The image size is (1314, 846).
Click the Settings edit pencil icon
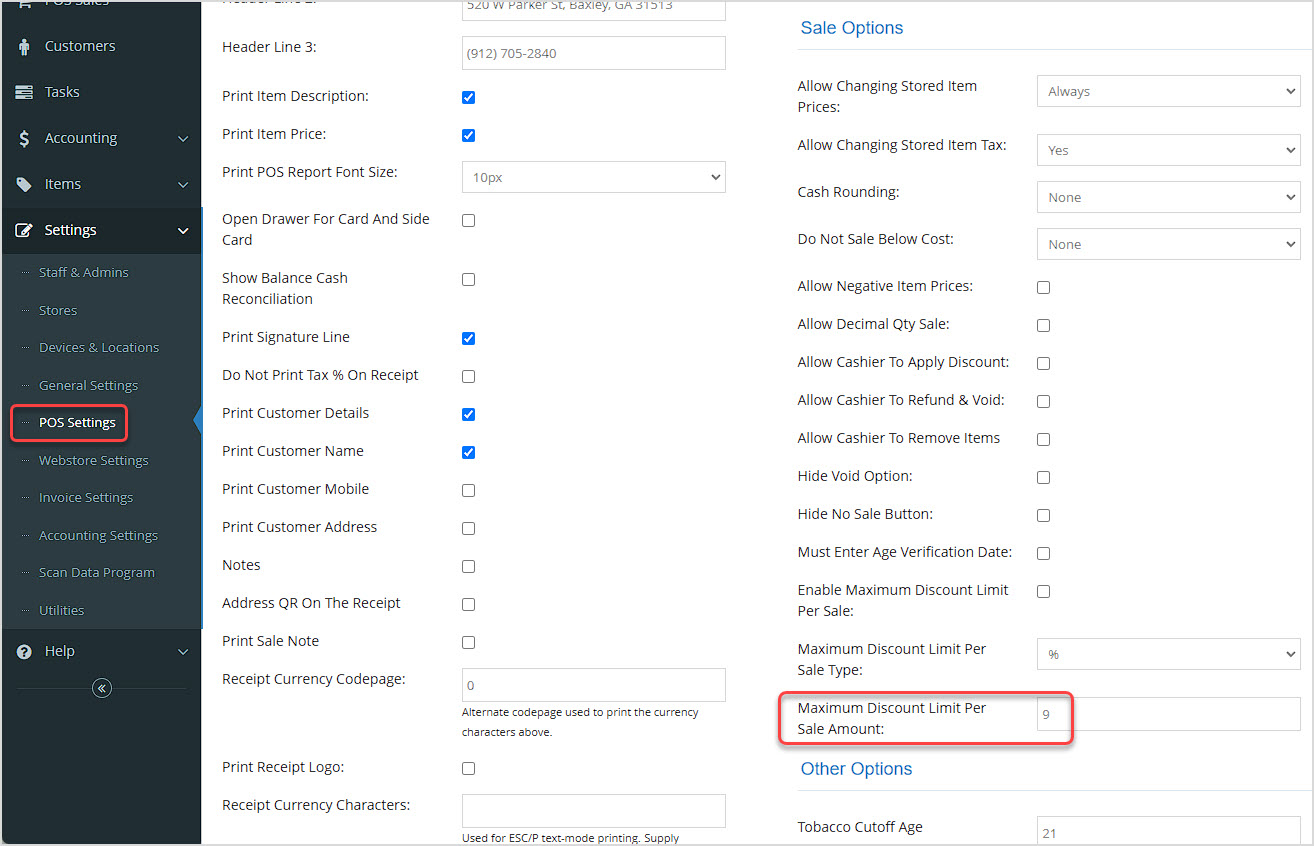(24, 230)
